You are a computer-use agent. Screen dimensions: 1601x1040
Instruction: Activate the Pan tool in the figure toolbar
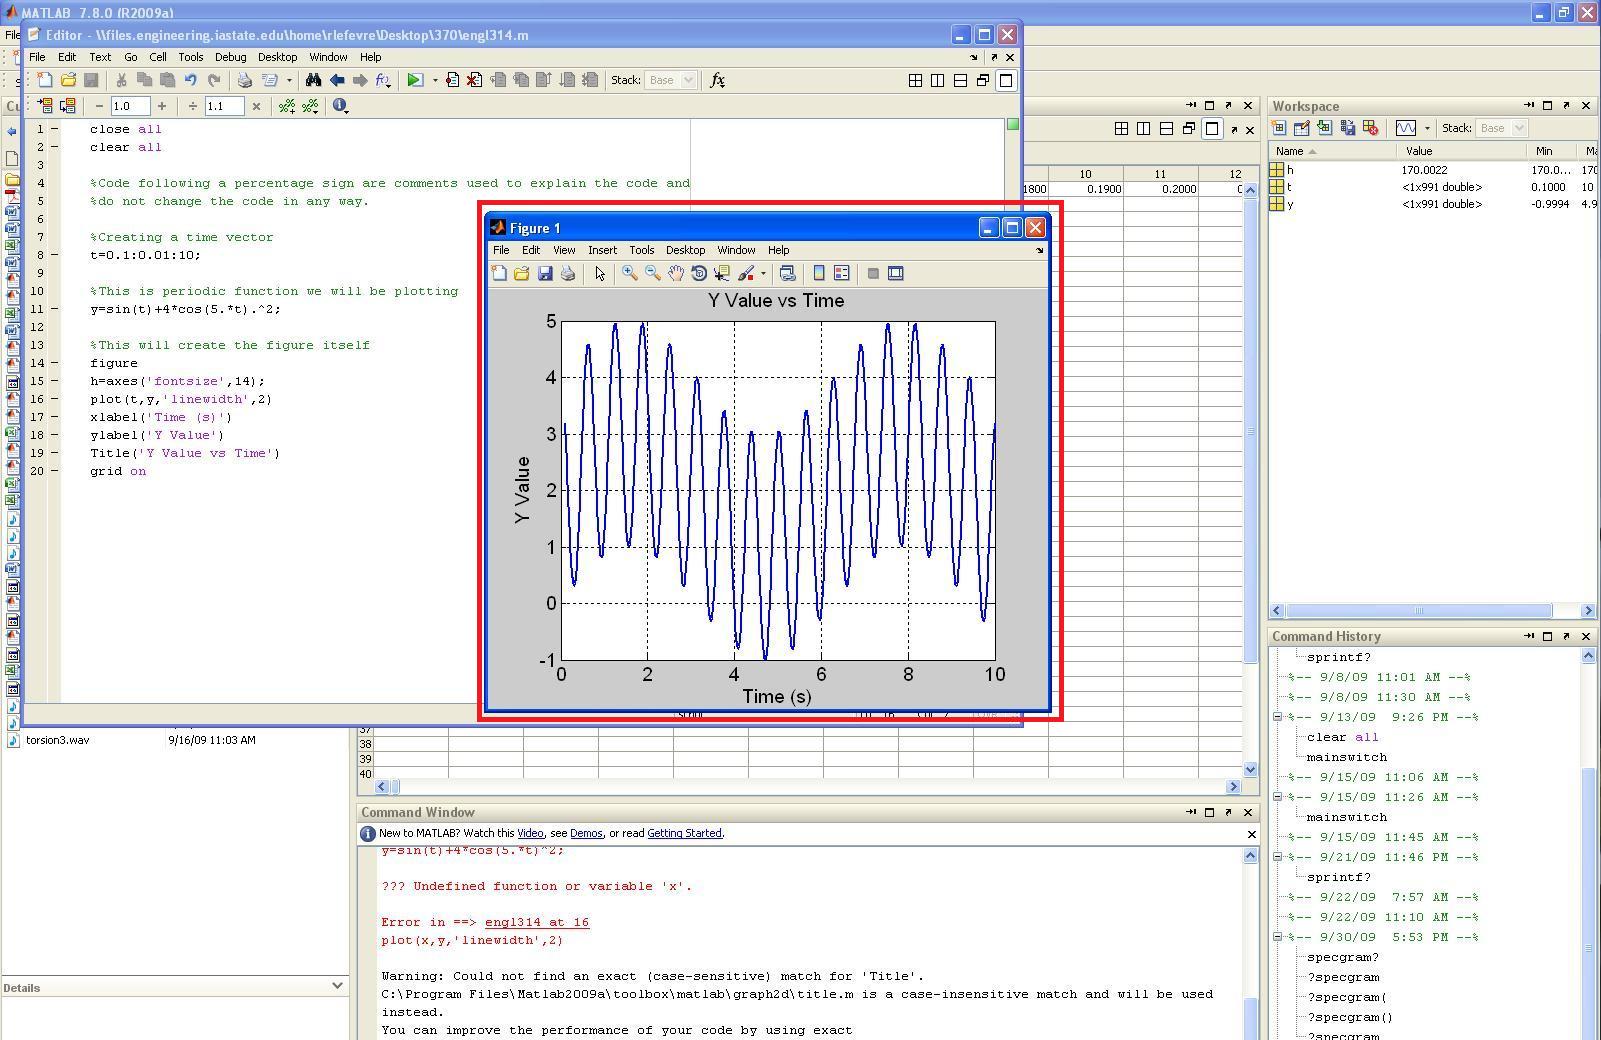pos(676,273)
